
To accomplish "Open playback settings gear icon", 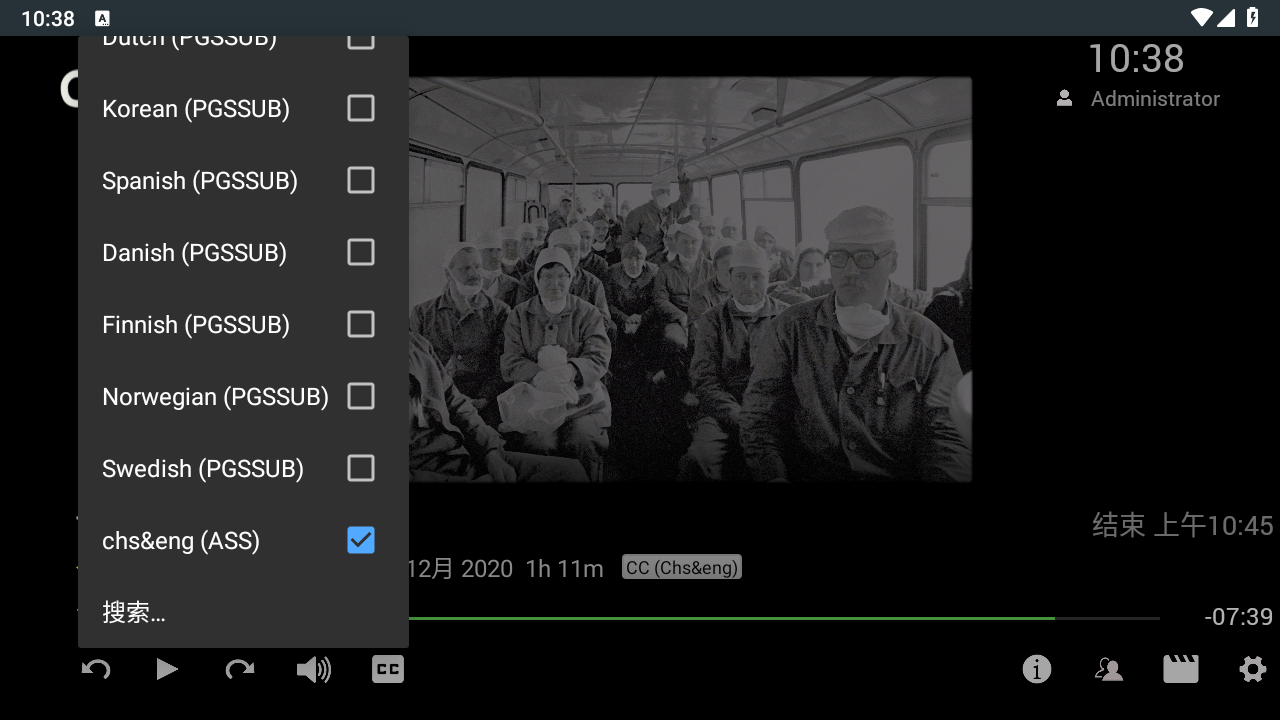I will [x=1253, y=669].
